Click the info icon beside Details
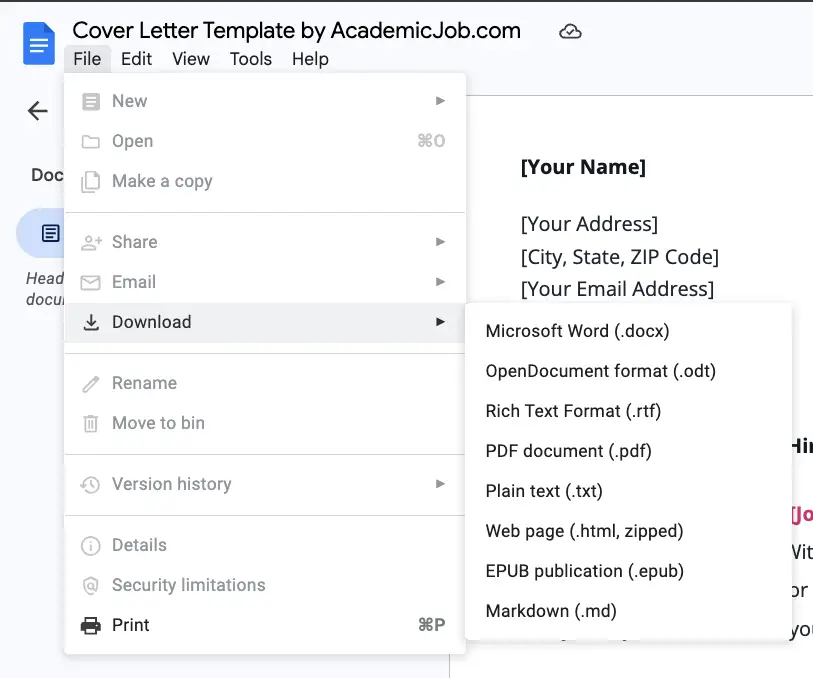 point(89,545)
